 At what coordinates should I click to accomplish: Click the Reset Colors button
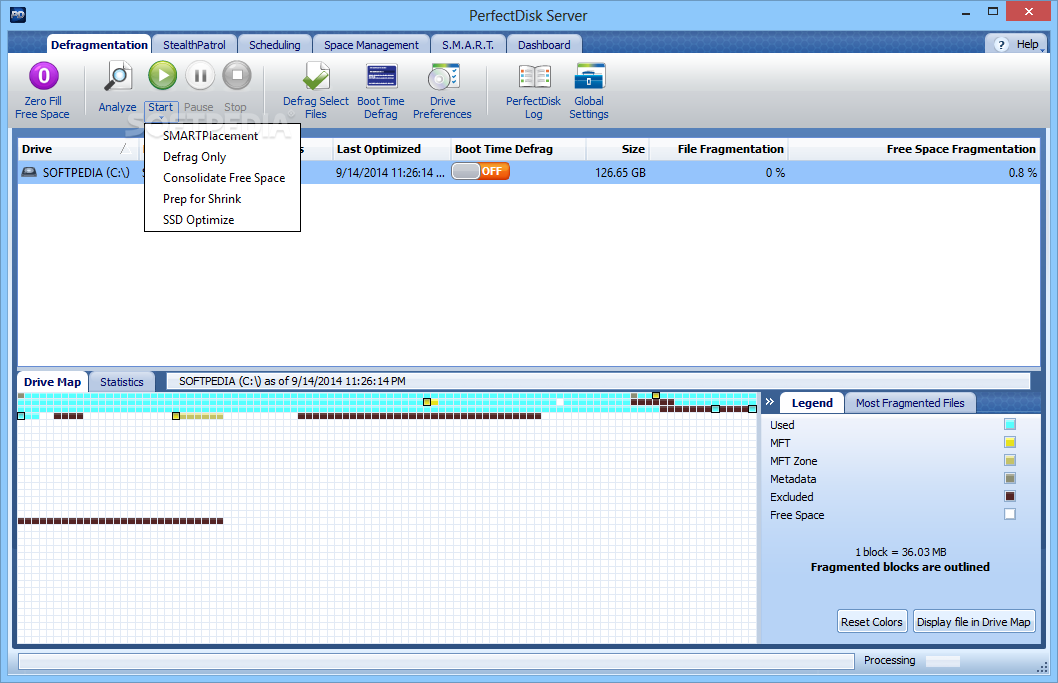pyautogui.click(x=871, y=622)
